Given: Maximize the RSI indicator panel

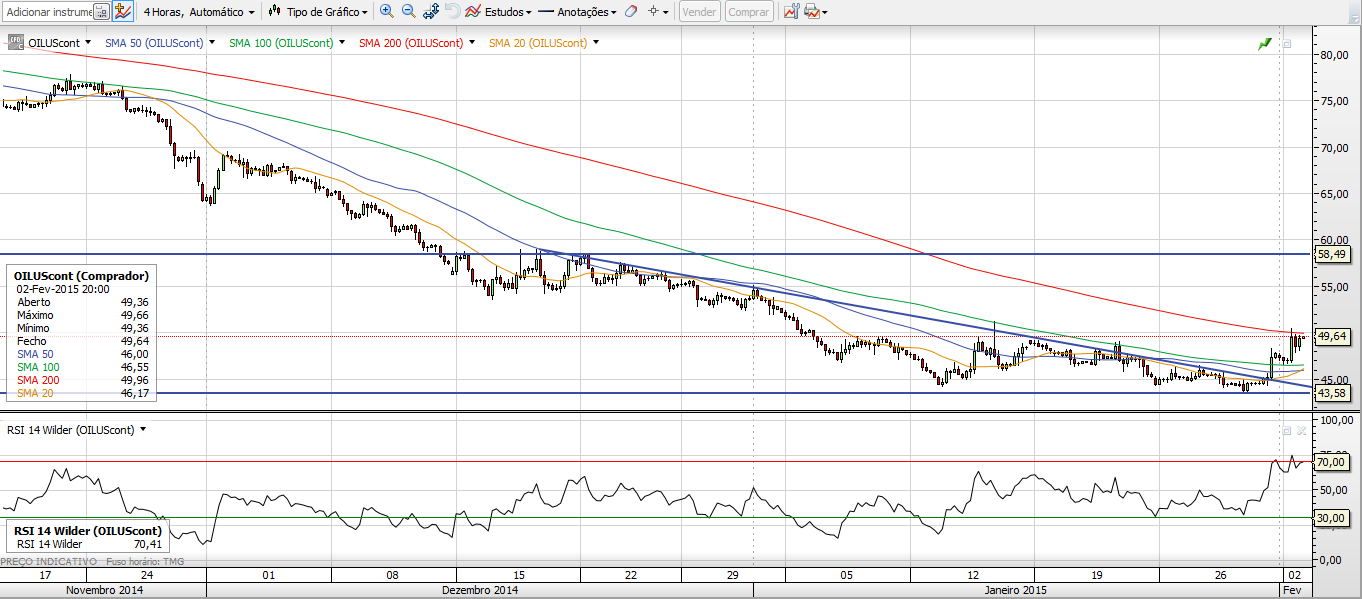Looking at the screenshot, I should coord(1287,430).
